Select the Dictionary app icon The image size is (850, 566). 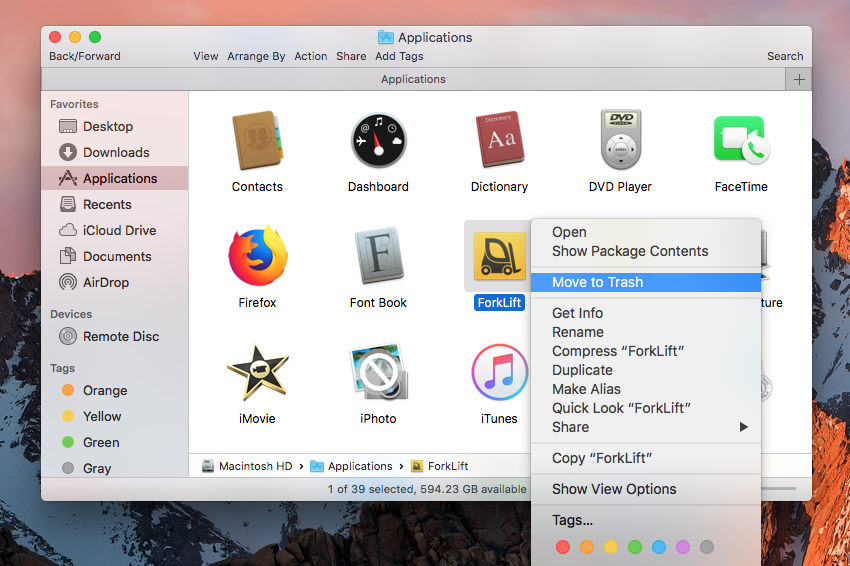(499, 140)
